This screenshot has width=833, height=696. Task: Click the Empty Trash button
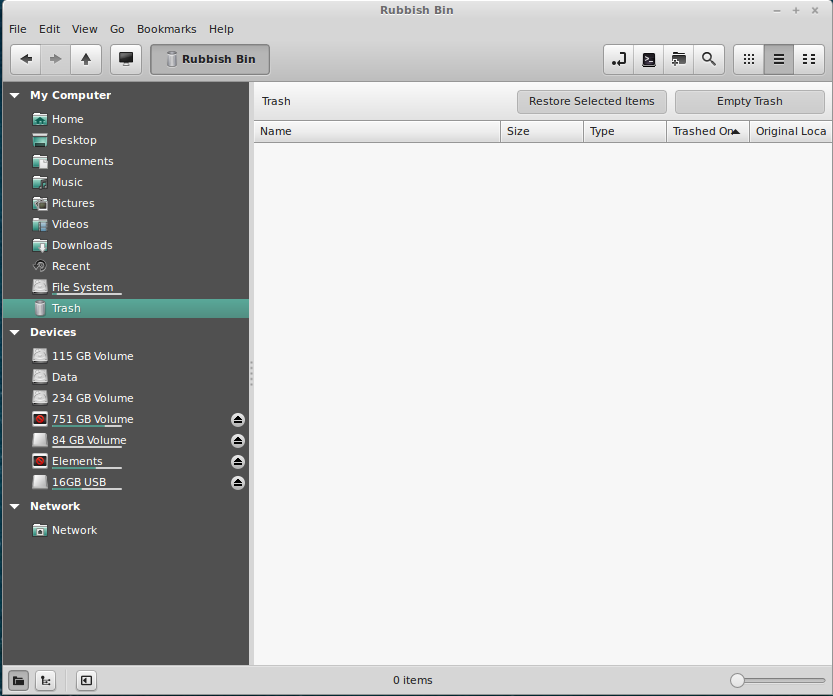click(x=749, y=101)
